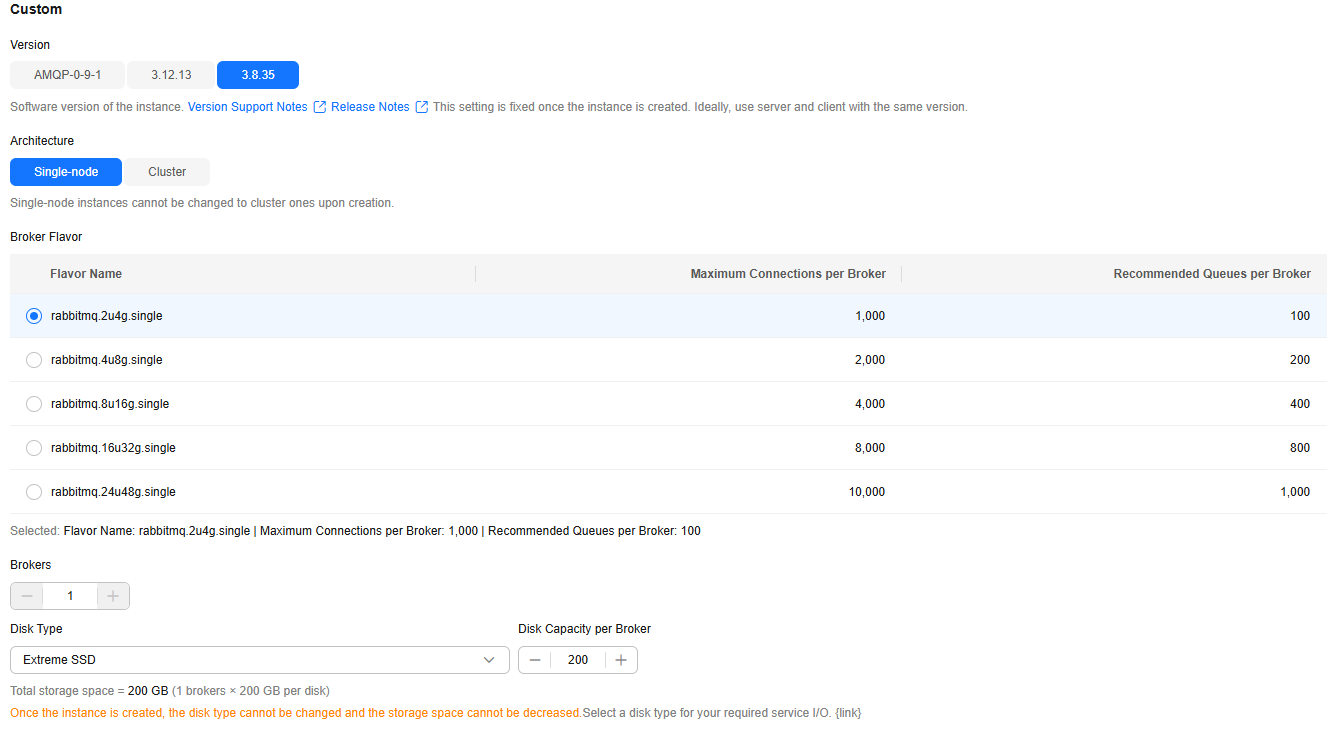This screenshot has width=1327, height=733.
Task: Select the rabbitmq.2u4g.single flavor radio button
Action: (34, 316)
